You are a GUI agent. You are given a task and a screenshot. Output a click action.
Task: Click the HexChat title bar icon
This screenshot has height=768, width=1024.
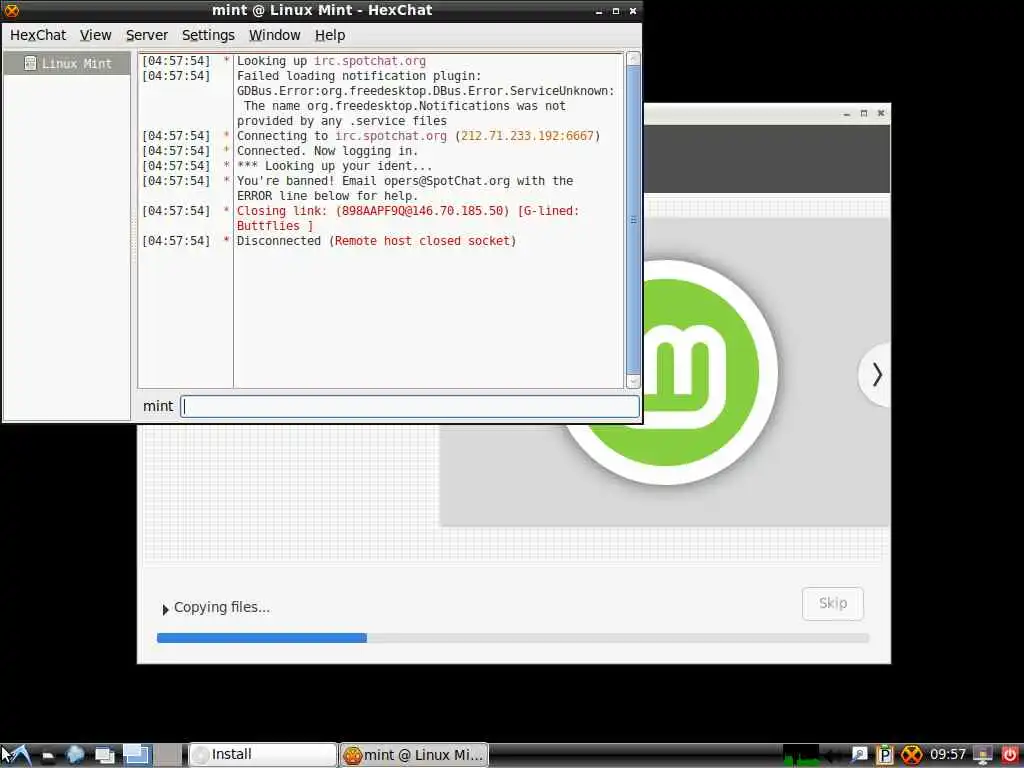tap(11, 10)
